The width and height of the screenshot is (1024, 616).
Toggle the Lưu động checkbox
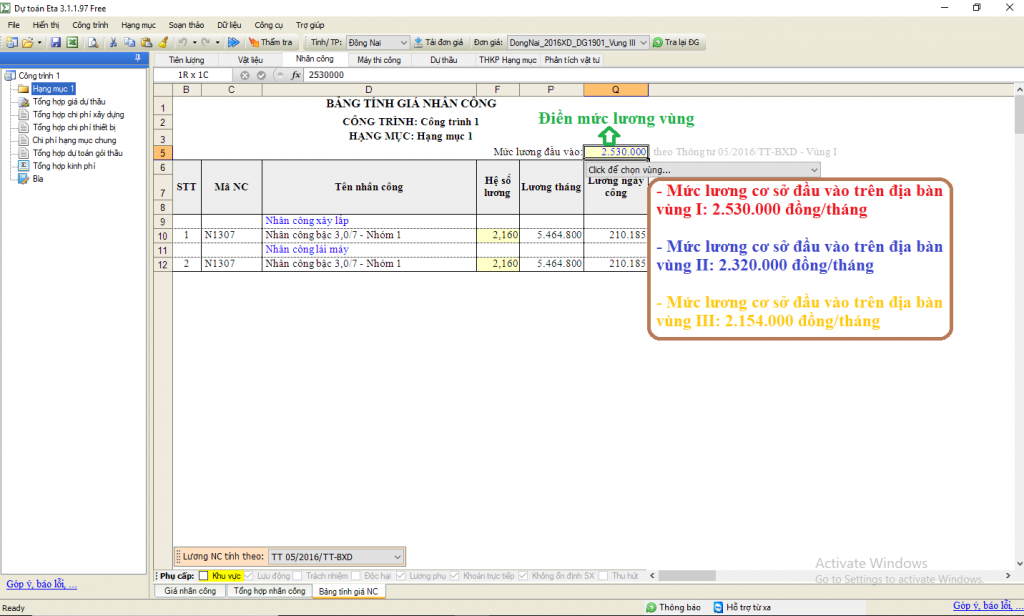point(250,576)
